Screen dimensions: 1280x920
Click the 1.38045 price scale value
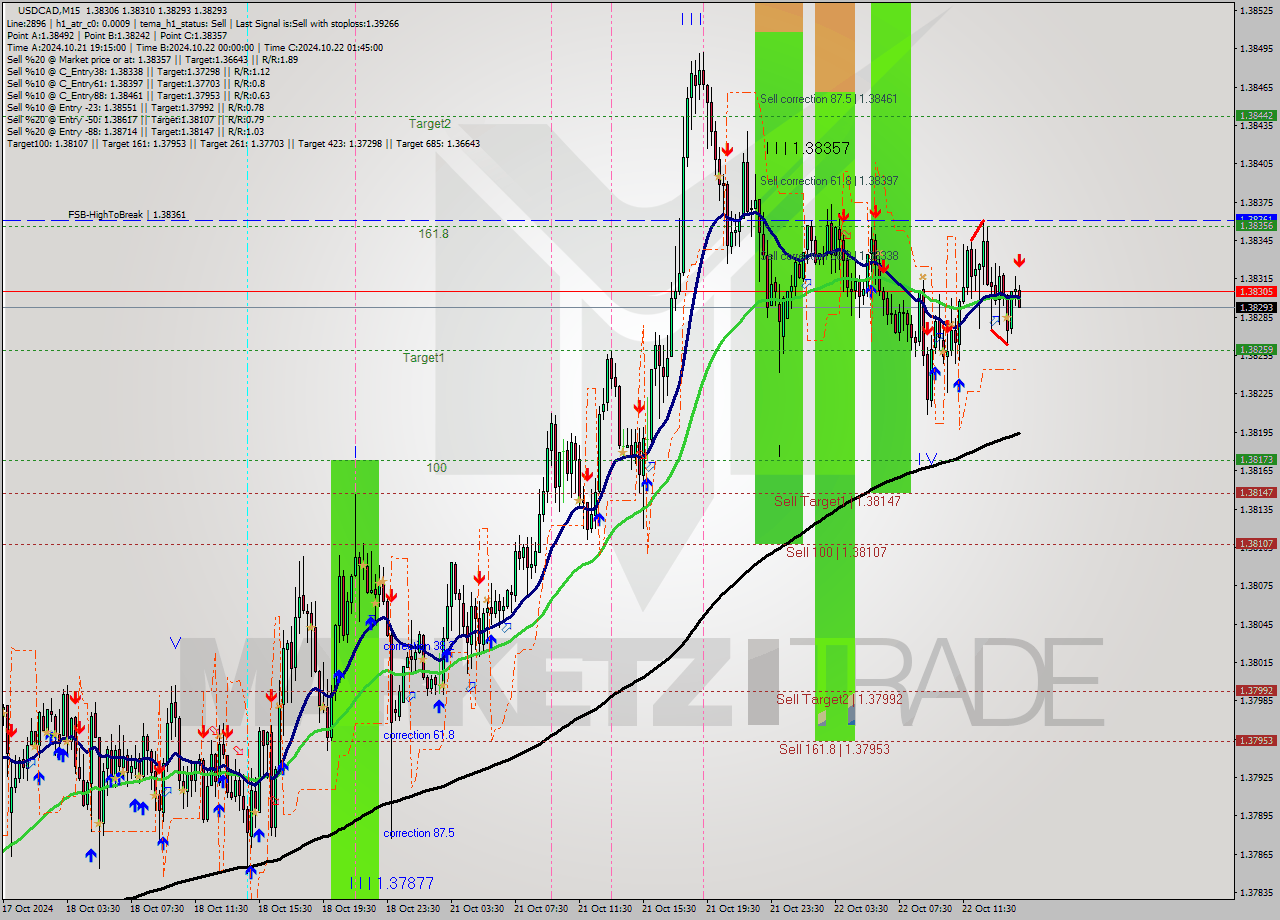coord(1256,624)
